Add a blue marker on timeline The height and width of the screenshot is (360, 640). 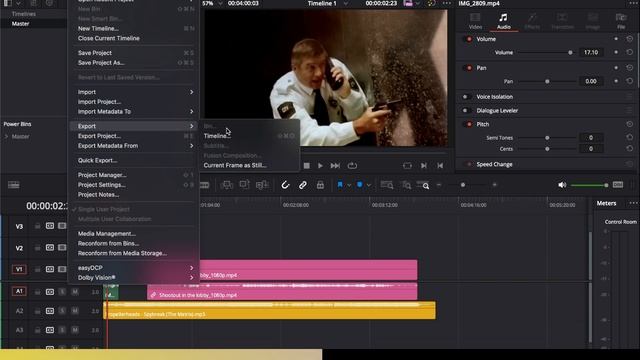click(x=360, y=185)
